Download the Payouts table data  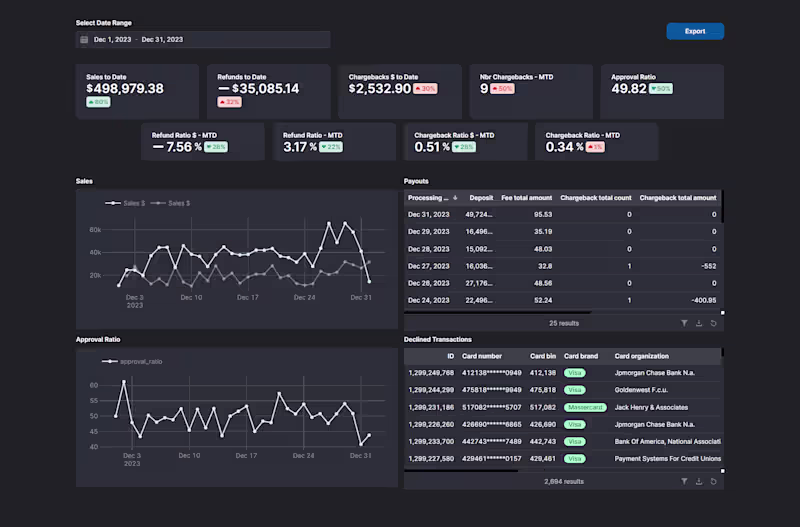(x=699, y=323)
